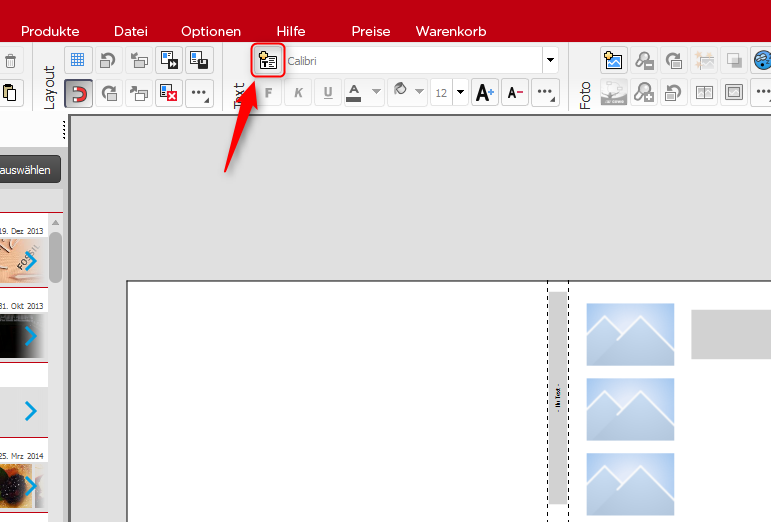Click the photo list scrollbar thumb
The width and height of the screenshot is (771, 522).
[x=56, y=257]
